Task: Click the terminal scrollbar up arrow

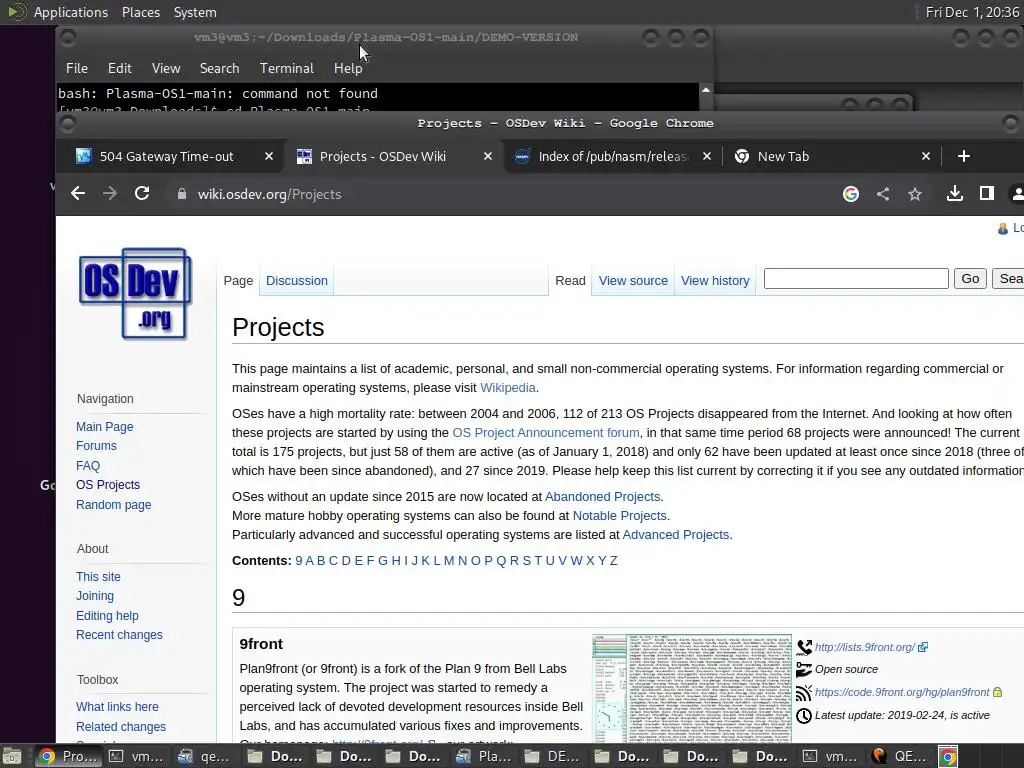Action: pyautogui.click(x=706, y=89)
